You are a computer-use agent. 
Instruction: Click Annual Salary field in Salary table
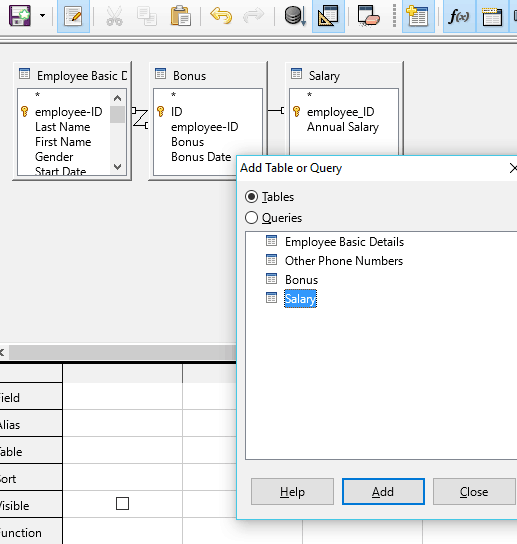pos(343,127)
